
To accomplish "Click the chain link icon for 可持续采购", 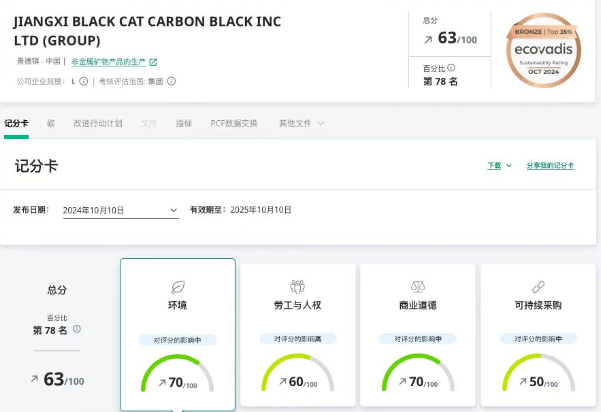I will click(538, 286).
